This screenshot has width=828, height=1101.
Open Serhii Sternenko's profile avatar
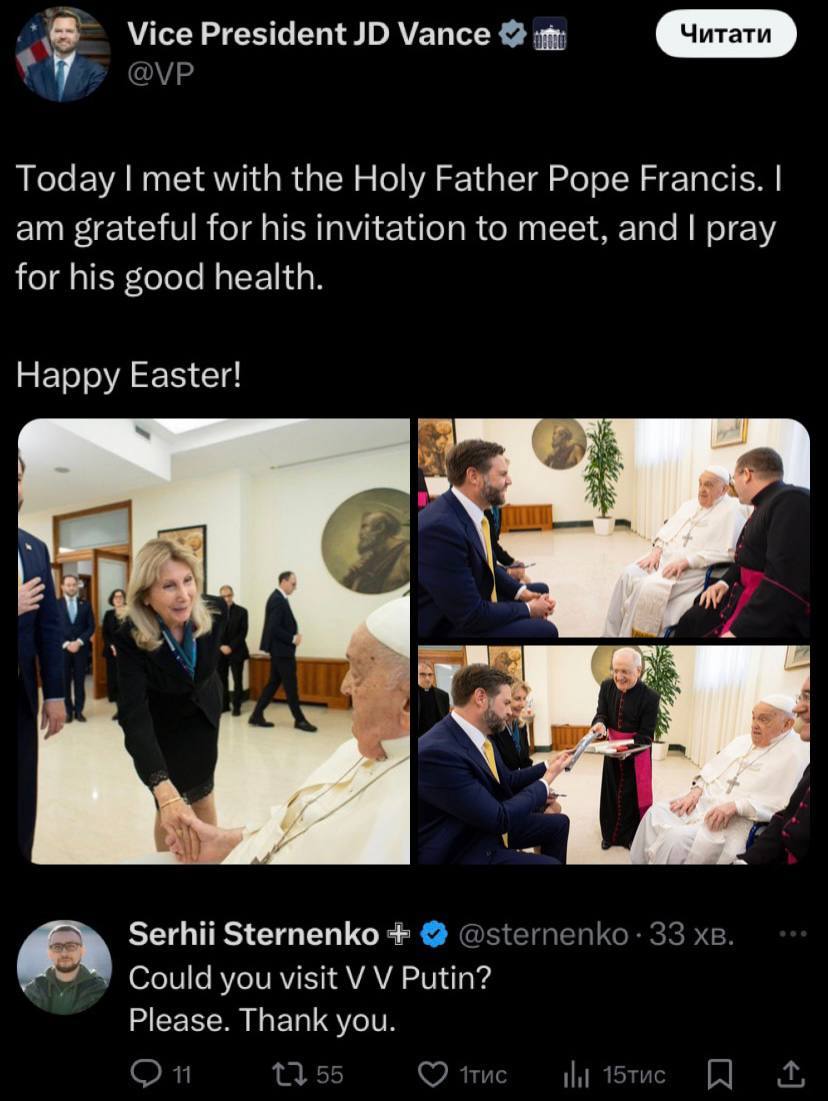point(64,967)
